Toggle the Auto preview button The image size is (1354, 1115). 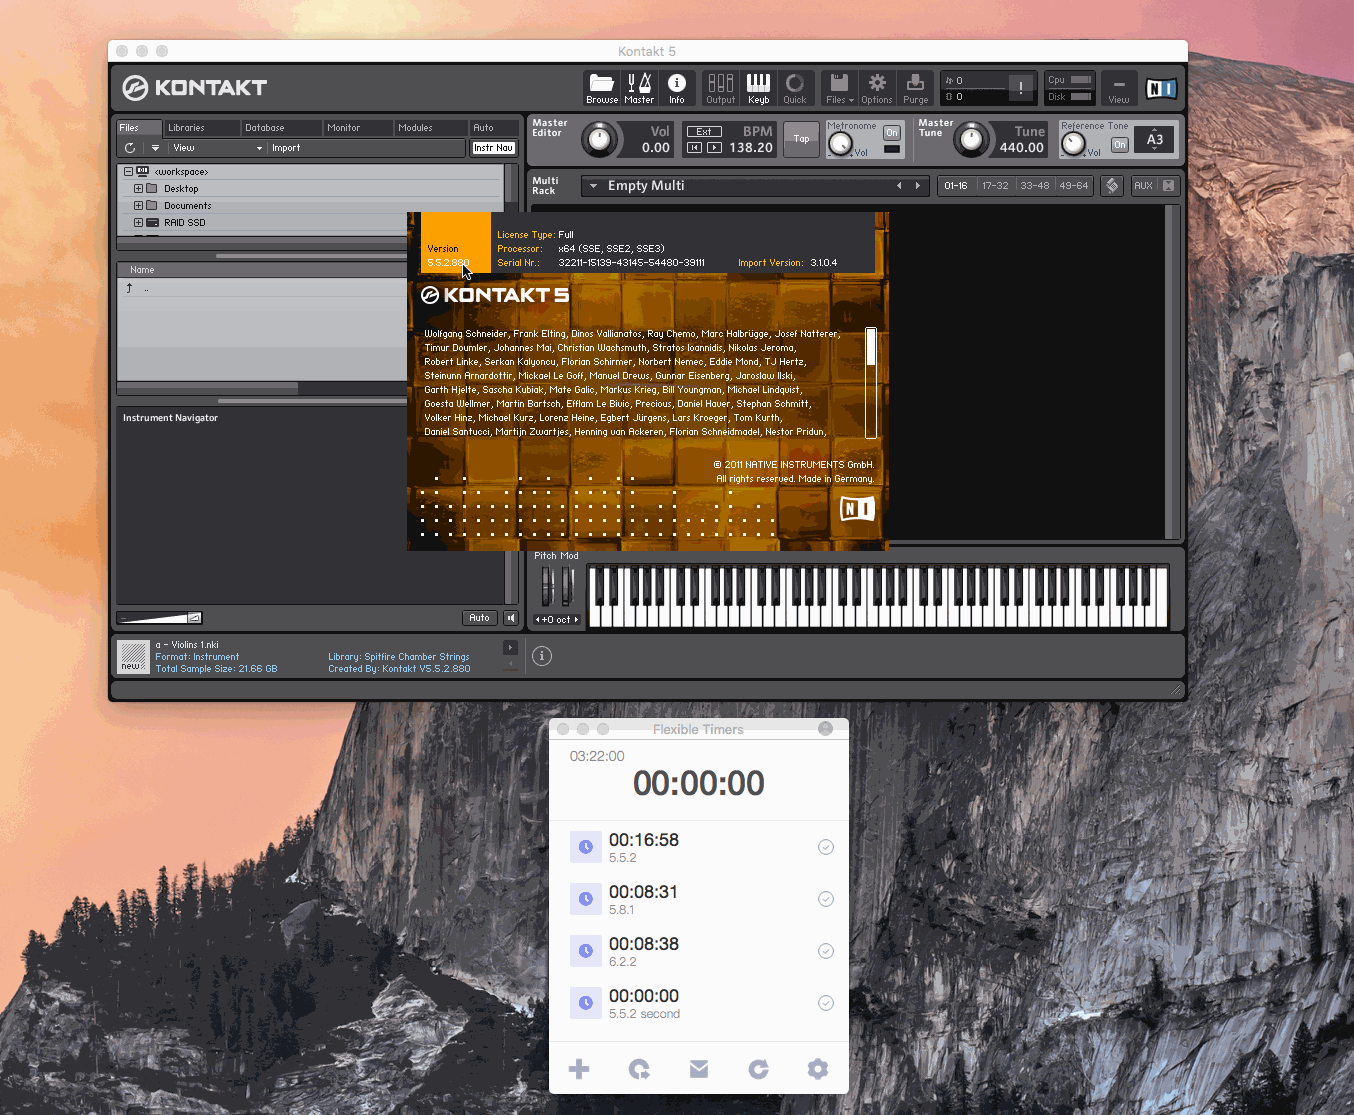pyautogui.click(x=480, y=618)
